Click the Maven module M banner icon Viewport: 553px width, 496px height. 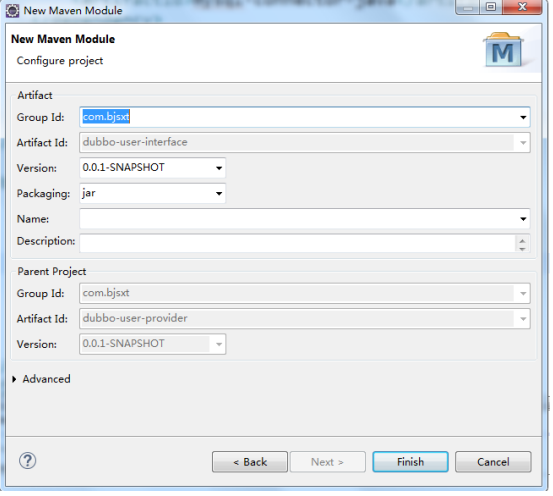click(x=503, y=50)
